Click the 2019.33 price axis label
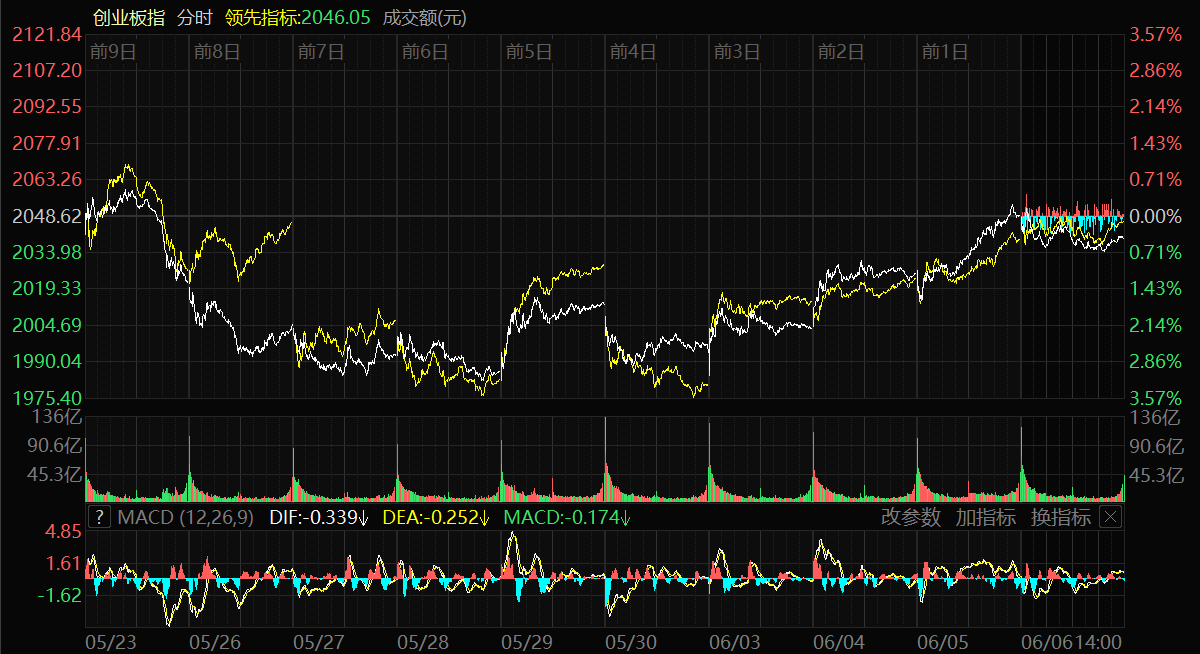This screenshot has height=654, width=1200. [x=47, y=288]
